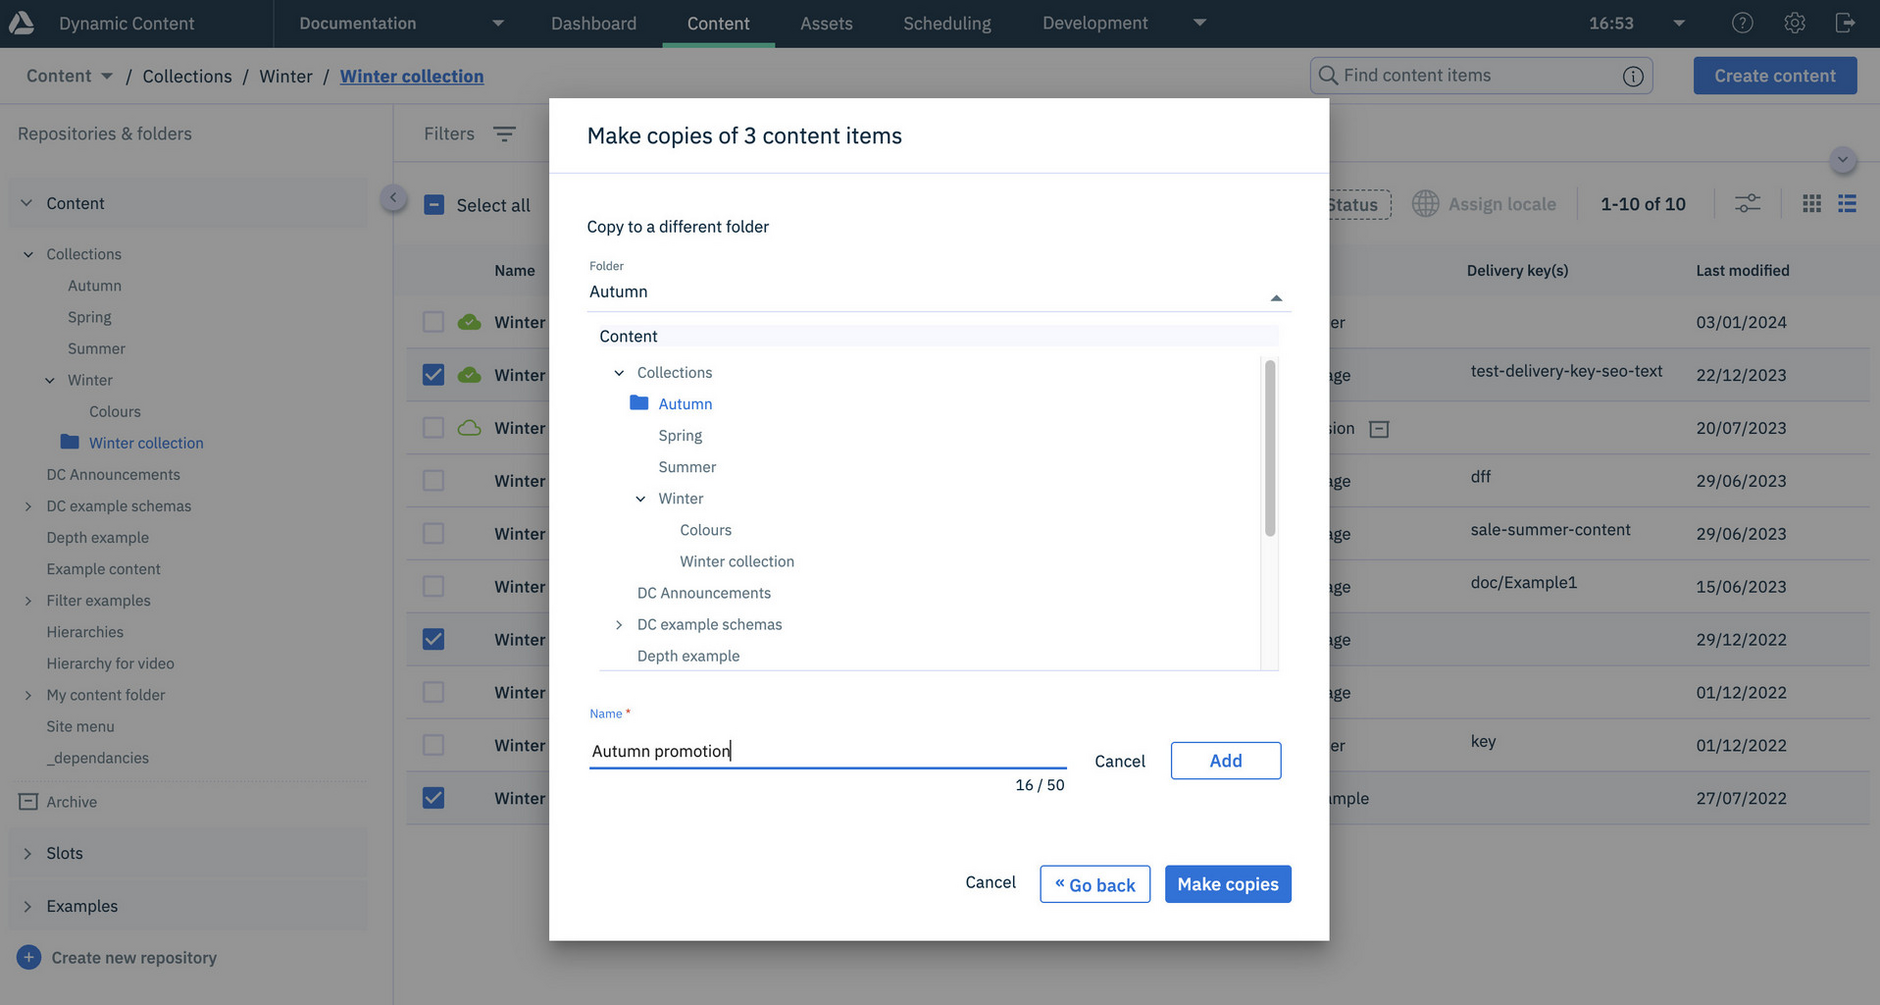This screenshot has width=1880, height=1005.
Task: Open the Development menu dropdown arrow
Action: coord(1200,23)
